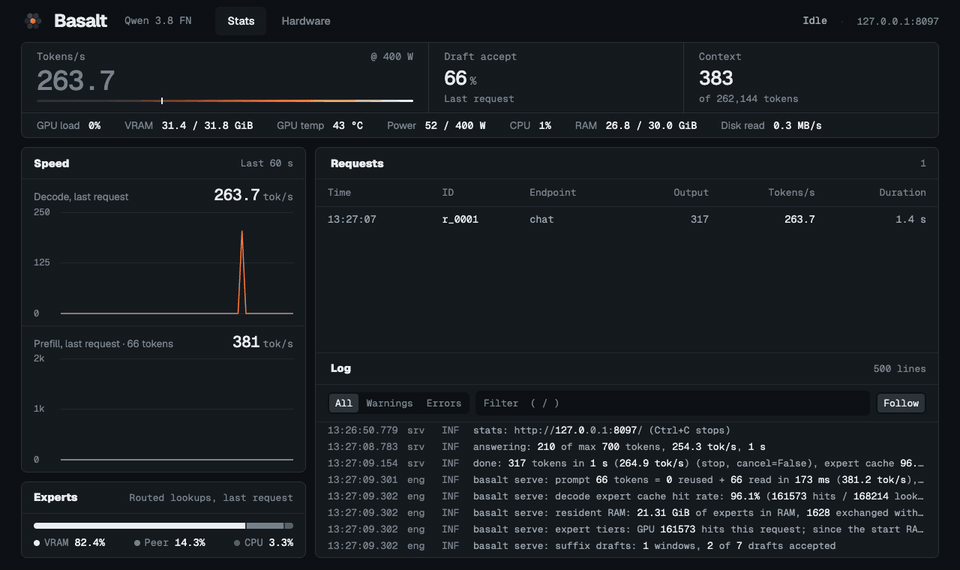Click log line 'suffix drafts: 1 windows'
Screen dimensions: 960x570
click(626, 546)
